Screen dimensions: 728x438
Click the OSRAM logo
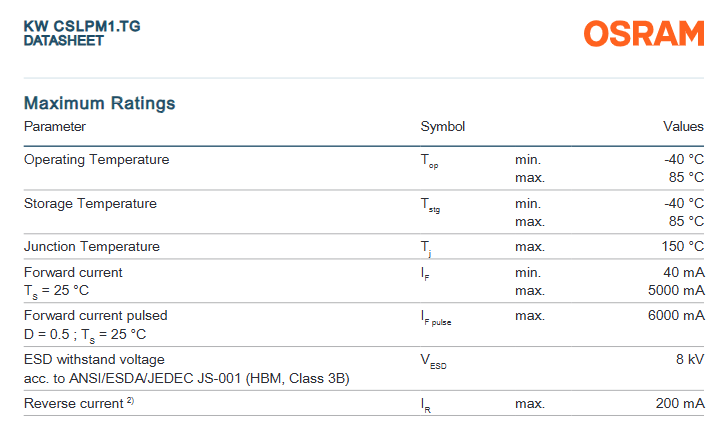(644, 34)
